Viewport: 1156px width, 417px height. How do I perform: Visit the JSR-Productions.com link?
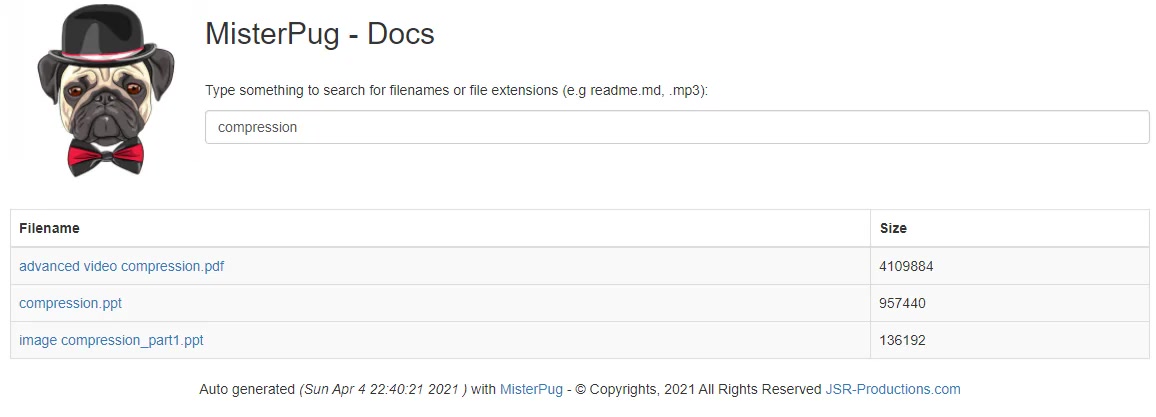pos(893,389)
